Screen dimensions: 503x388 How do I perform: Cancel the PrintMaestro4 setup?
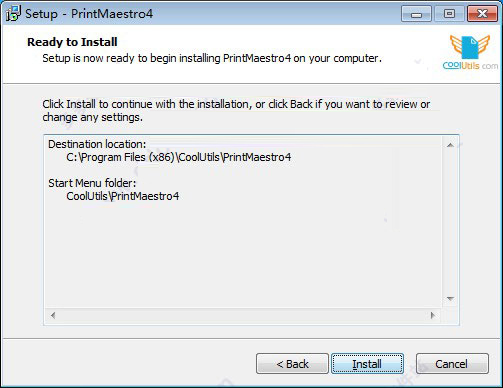click(452, 364)
